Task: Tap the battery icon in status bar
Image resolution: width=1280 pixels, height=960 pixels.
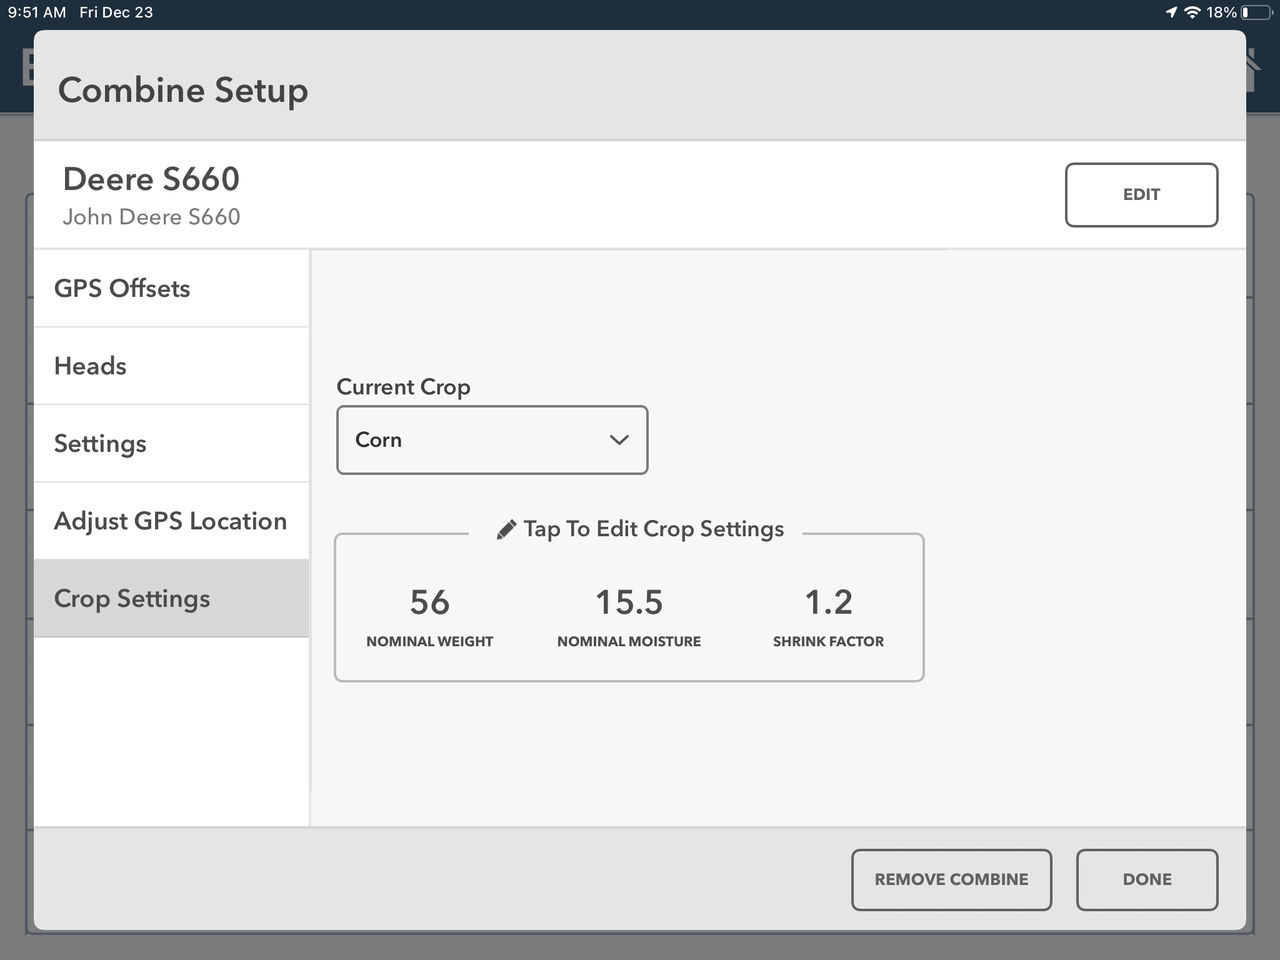Action: [x=1257, y=12]
